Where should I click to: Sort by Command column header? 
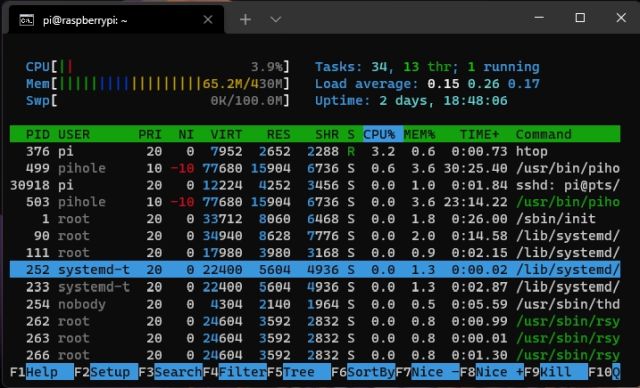pyautogui.click(x=544, y=134)
